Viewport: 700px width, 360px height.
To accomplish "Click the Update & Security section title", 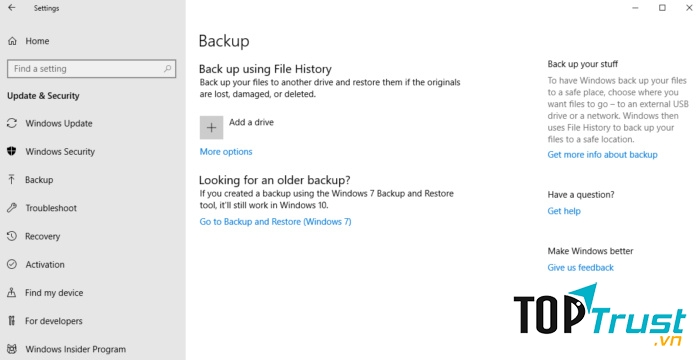I will (x=43, y=96).
